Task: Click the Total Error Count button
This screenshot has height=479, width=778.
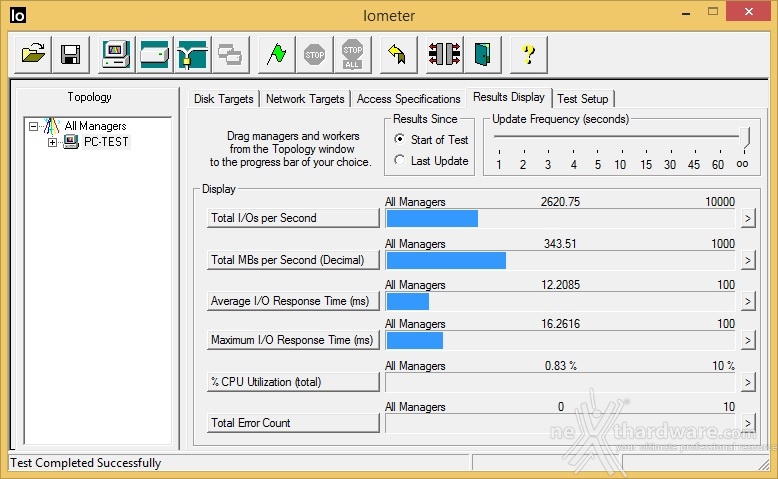Action: 293,423
